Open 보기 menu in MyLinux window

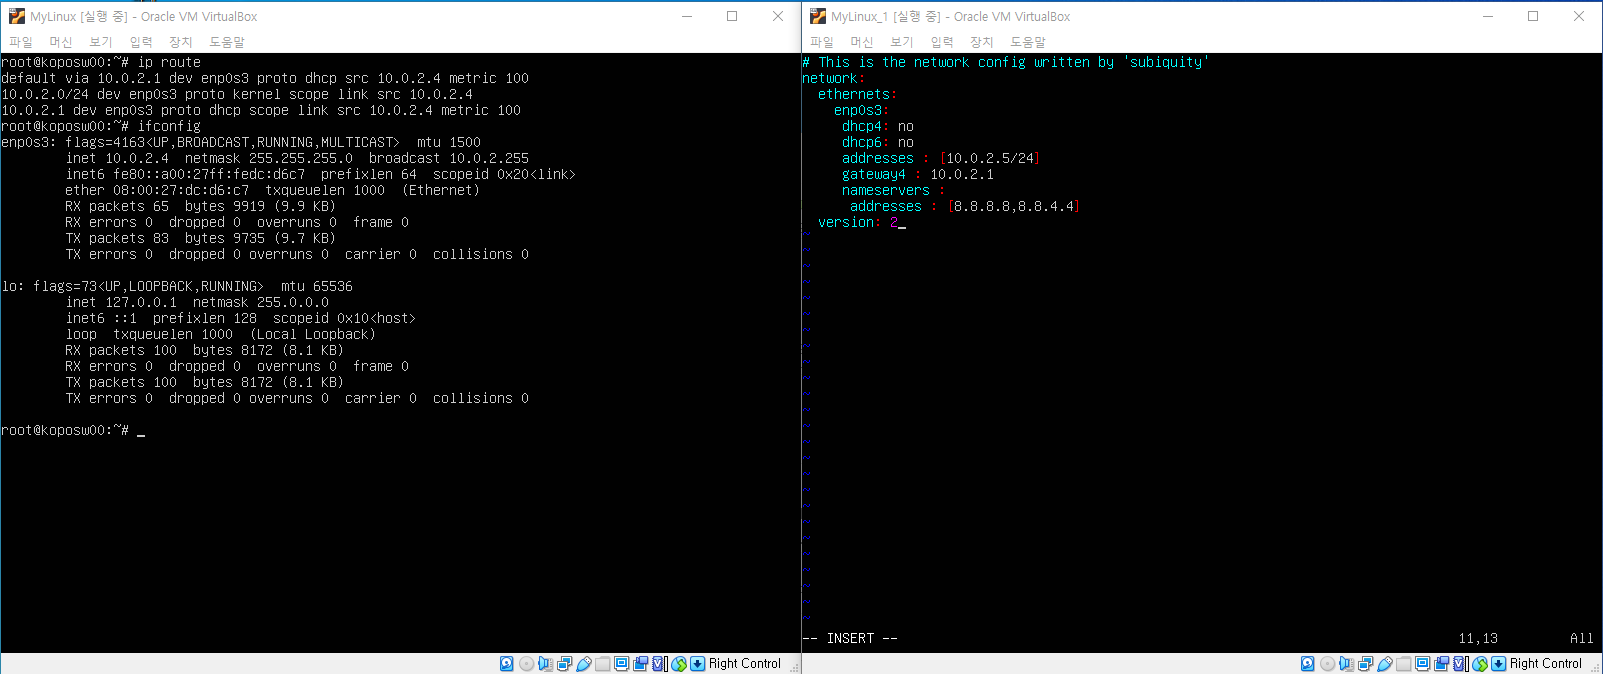[101, 42]
